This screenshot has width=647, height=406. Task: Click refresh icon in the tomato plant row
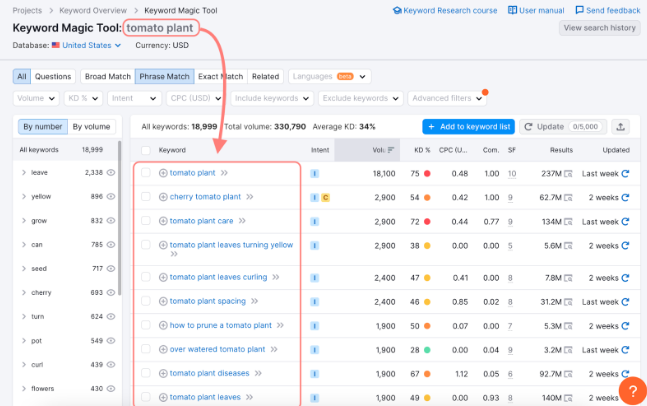coord(626,173)
